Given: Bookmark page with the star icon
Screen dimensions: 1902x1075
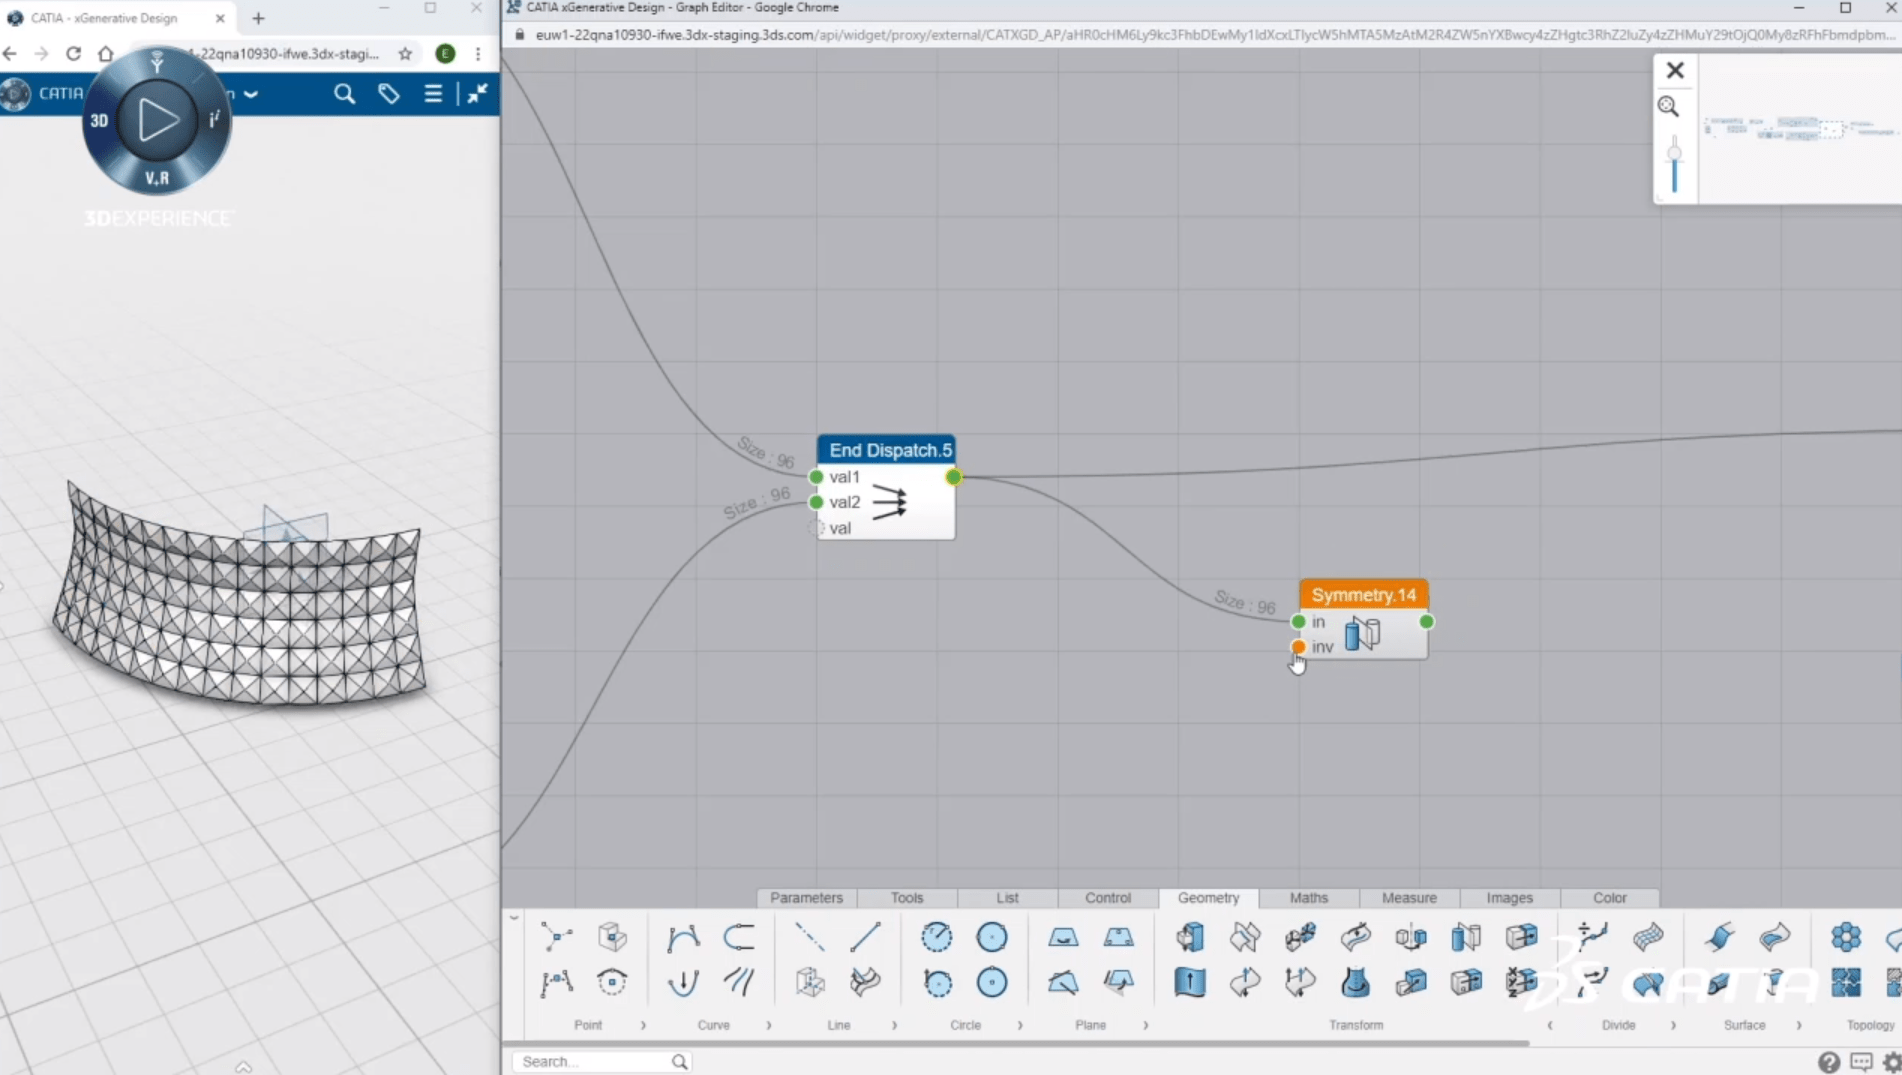Looking at the screenshot, I should coord(405,54).
